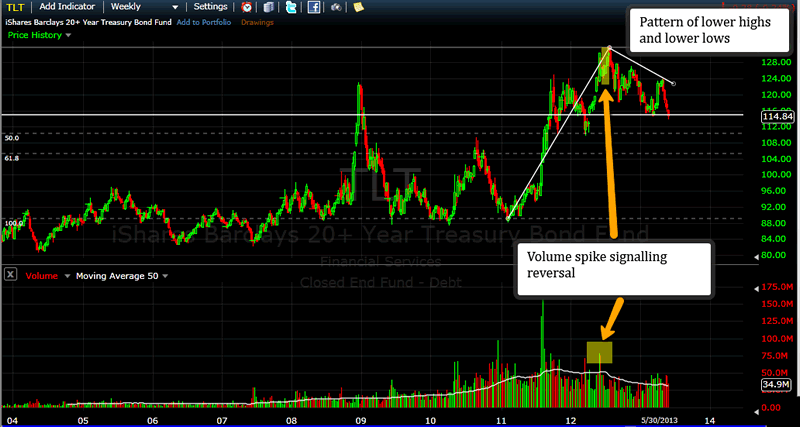Click the yellow highlighted box on volume bars
This screenshot has height=427, width=800.
click(x=599, y=352)
